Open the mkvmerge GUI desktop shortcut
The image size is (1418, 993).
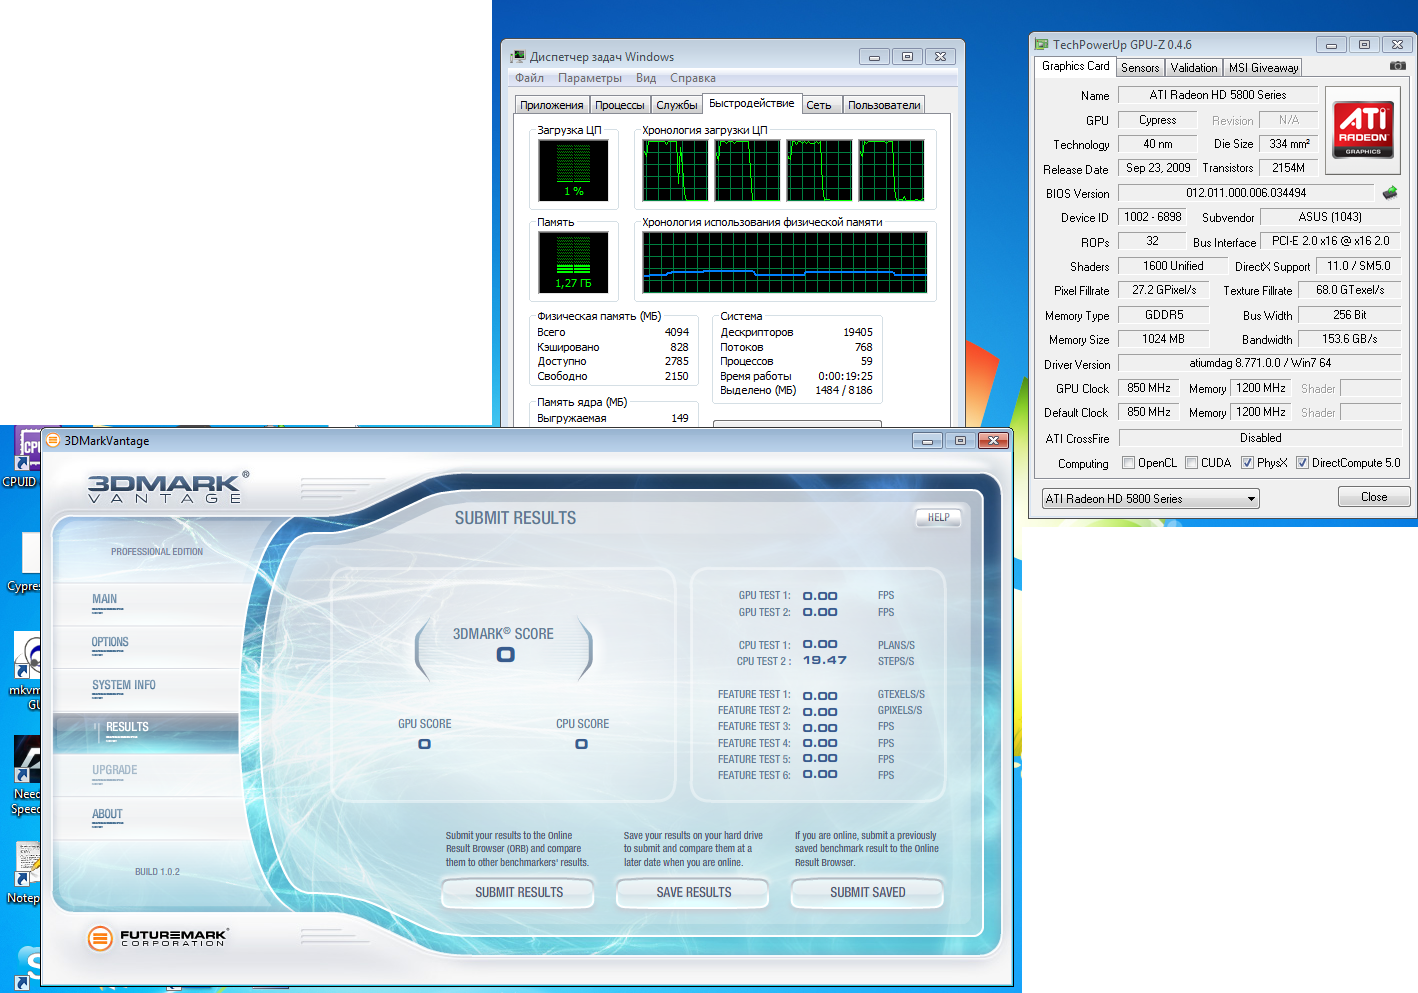[26, 670]
